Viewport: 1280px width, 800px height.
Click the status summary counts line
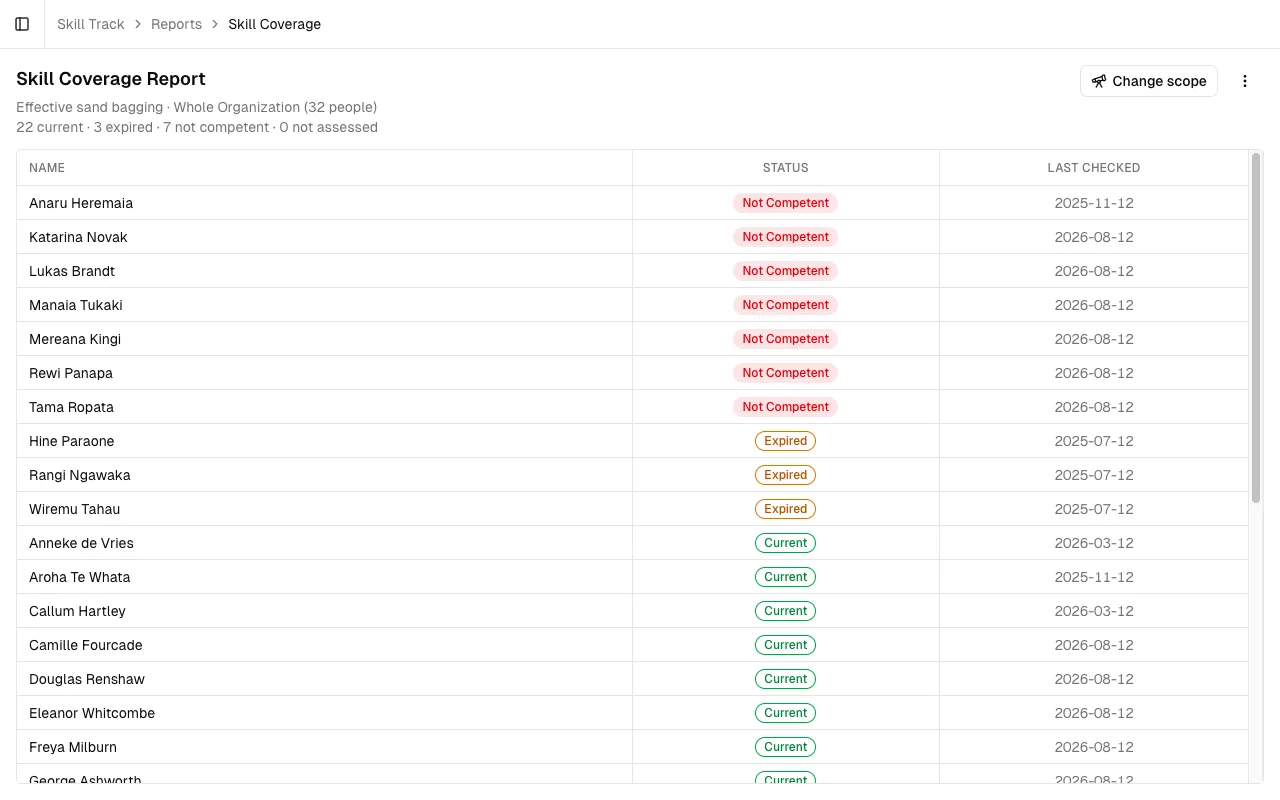pyautogui.click(x=197, y=127)
